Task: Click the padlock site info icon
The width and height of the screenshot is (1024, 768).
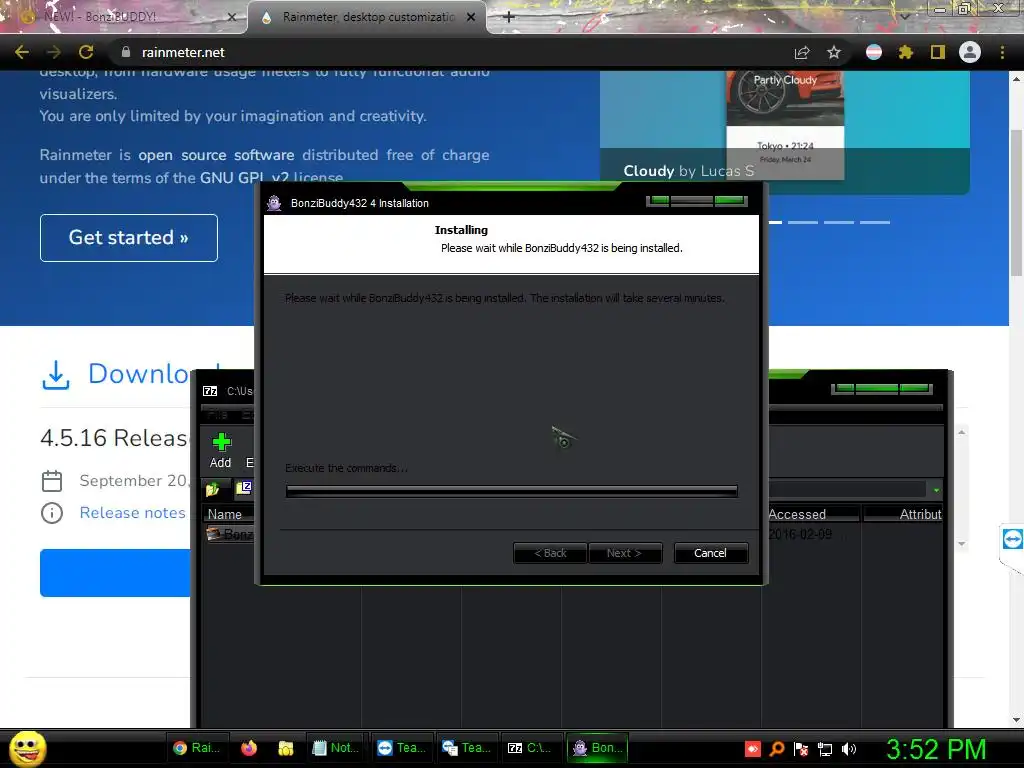Action: click(126, 52)
